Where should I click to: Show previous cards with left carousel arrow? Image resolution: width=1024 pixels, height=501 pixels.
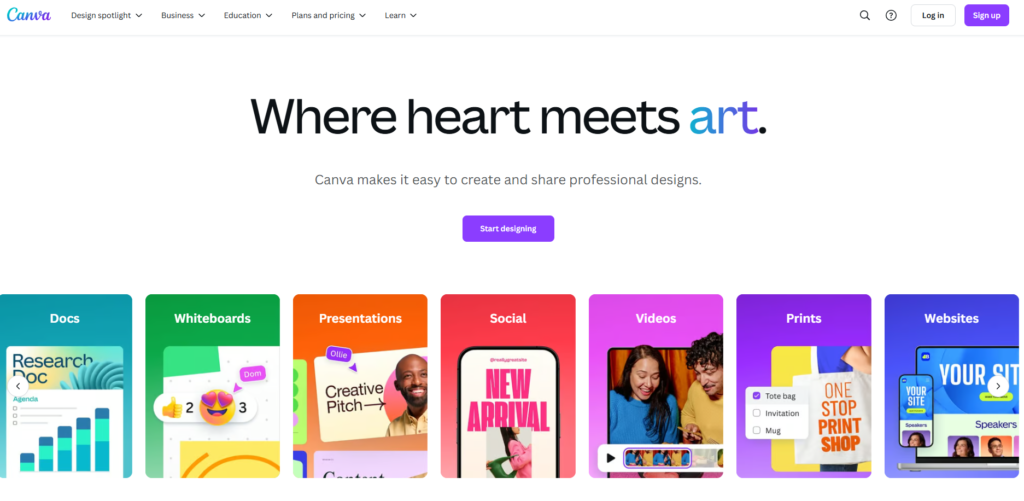(18, 386)
